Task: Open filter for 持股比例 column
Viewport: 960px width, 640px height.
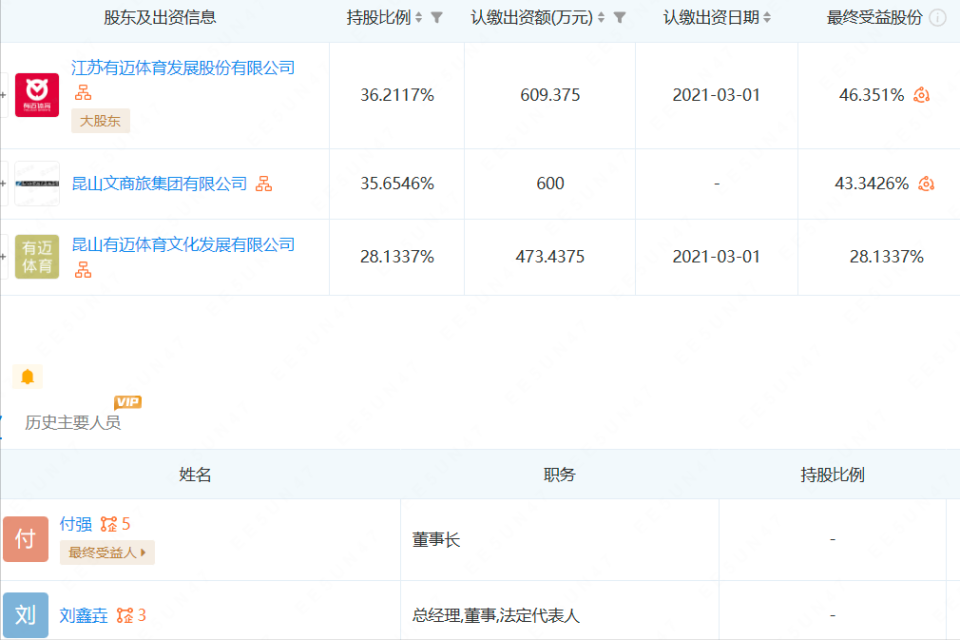Action: (437, 18)
